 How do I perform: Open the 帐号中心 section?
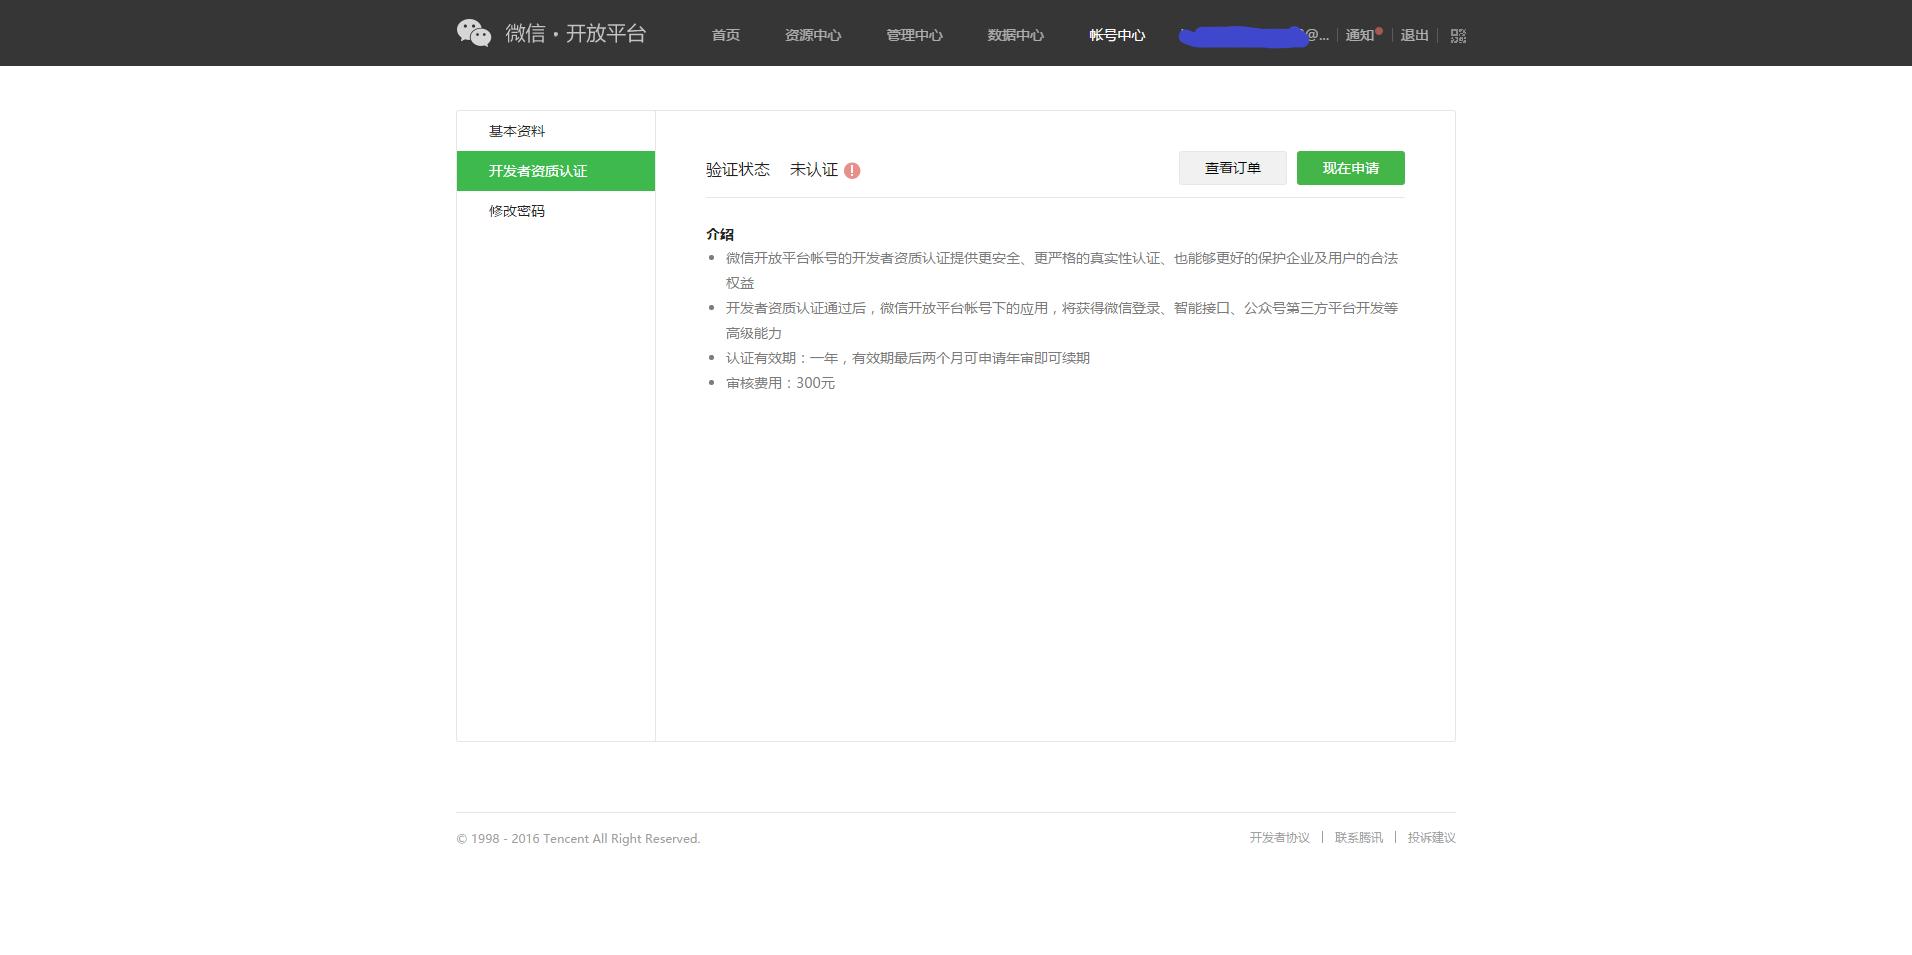click(x=1116, y=35)
